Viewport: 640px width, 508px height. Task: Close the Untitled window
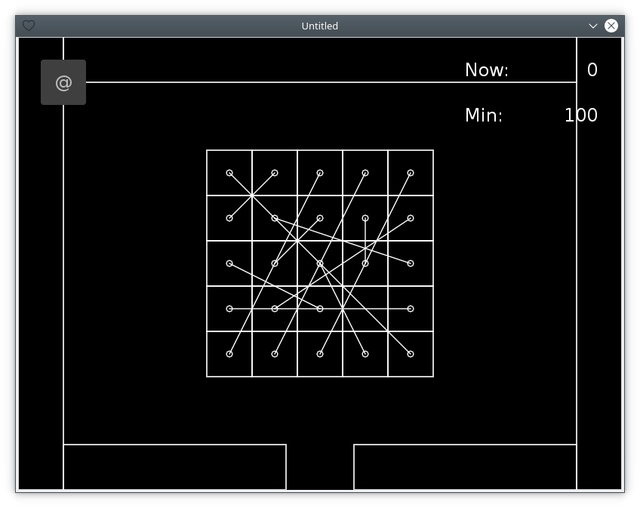[611, 26]
